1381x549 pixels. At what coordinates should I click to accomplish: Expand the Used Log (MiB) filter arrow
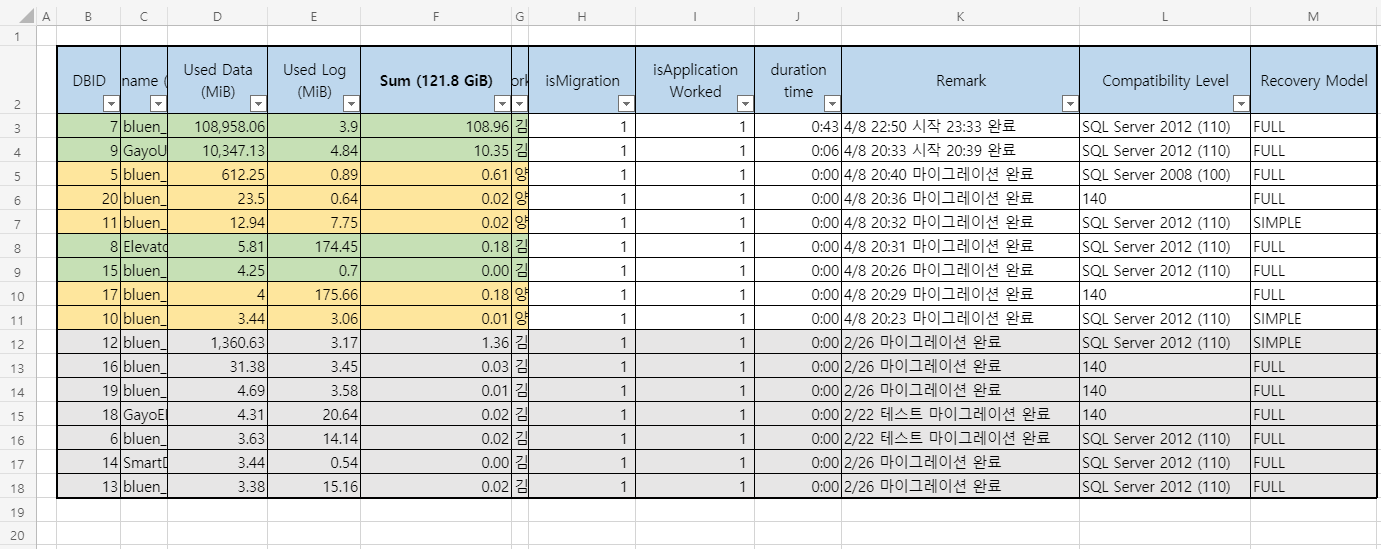(351, 104)
